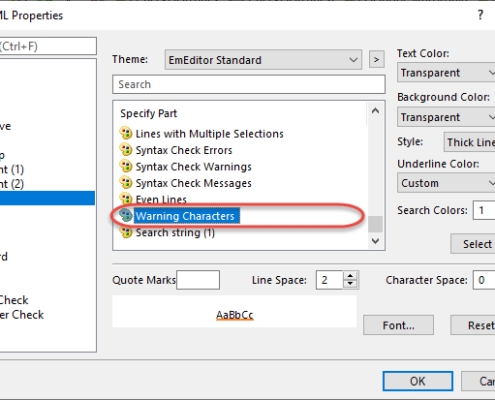This screenshot has height=400, width=495.
Task: Click palette icon beside Lines with Multiple Selections
Action: coord(126,133)
